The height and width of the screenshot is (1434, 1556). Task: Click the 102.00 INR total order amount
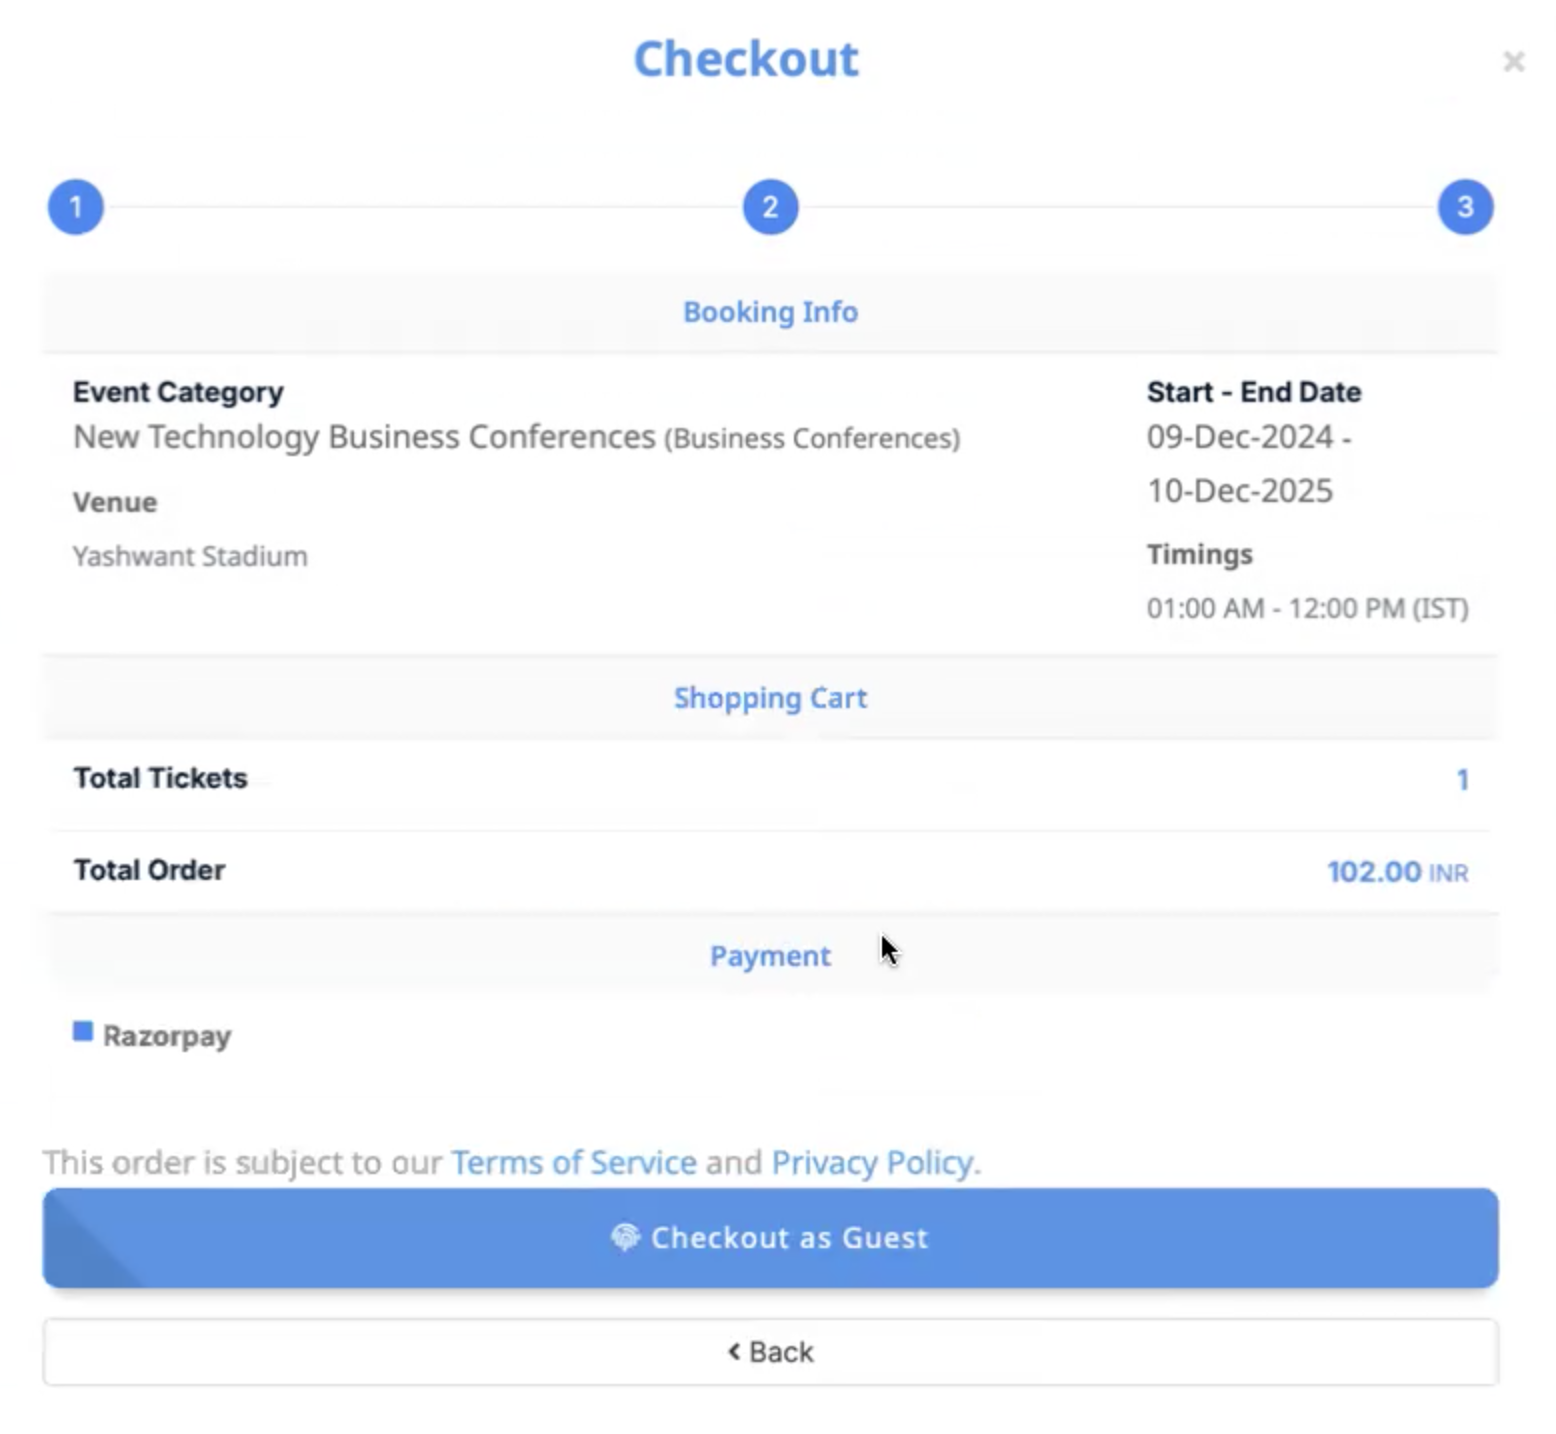click(x=1397, y=872)
